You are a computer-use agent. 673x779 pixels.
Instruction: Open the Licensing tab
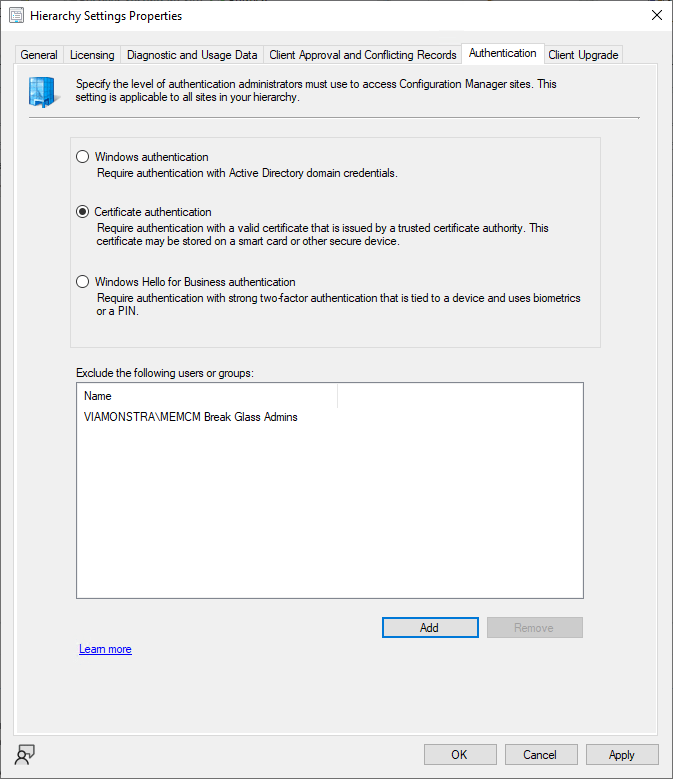pyautogui.click(x=92, y=55)
